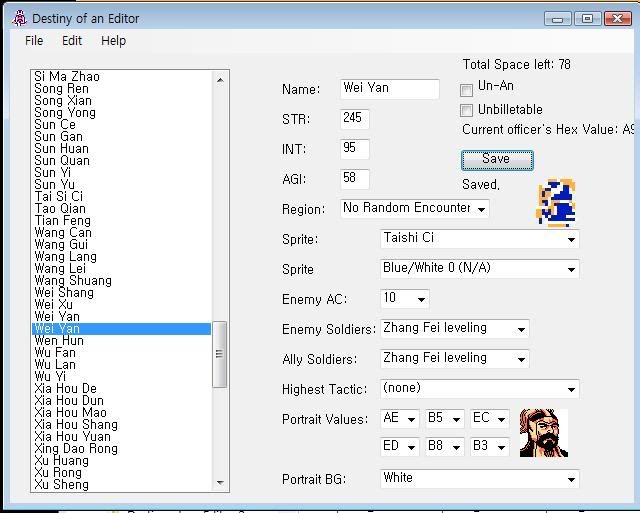Click the STR value field
This screenshot has height=513, width=640.
pyautogui.click(x=354, y=119)
